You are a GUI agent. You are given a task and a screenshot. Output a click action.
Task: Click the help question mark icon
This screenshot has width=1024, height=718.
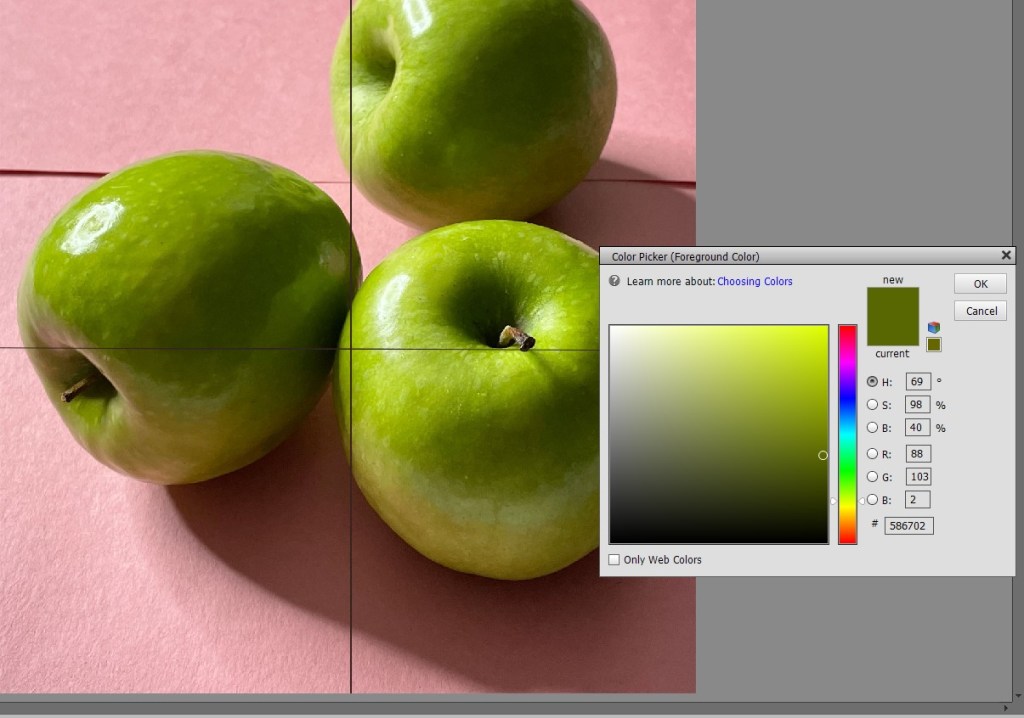(614, 281)
